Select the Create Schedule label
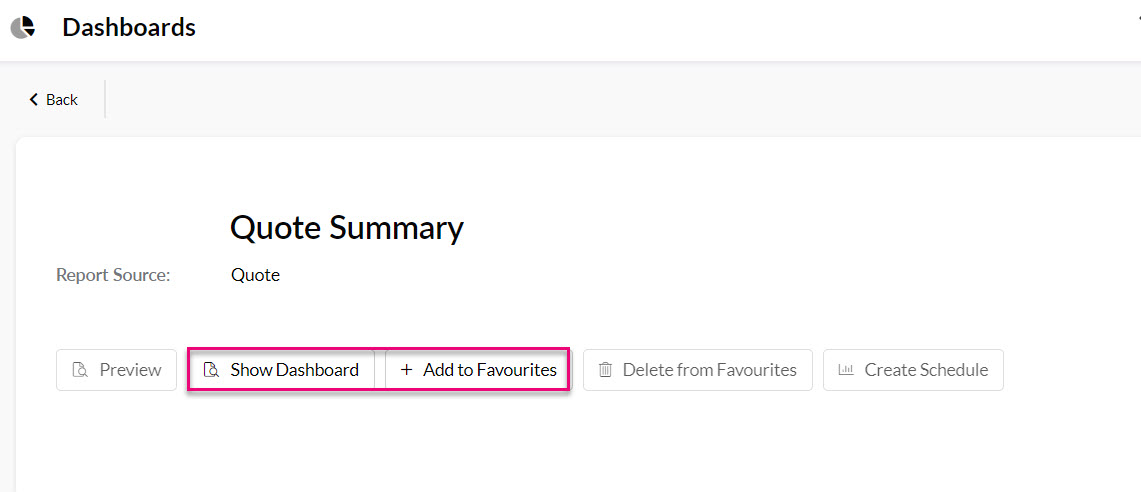1141x492 pixels. [x=926, y=370]
